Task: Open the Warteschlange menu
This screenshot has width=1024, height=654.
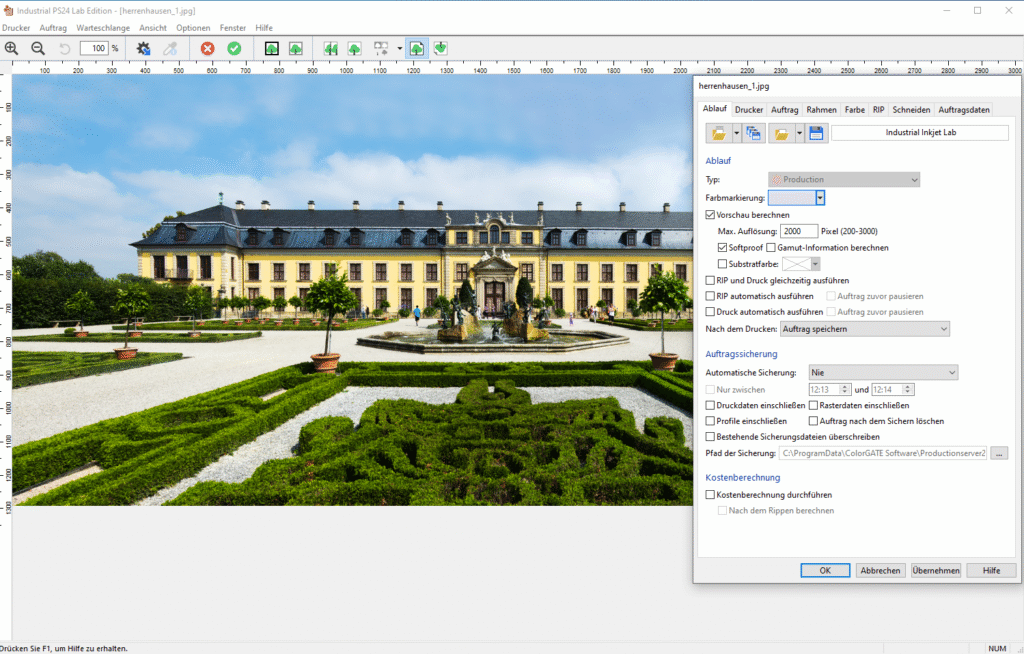Action: 103,28
